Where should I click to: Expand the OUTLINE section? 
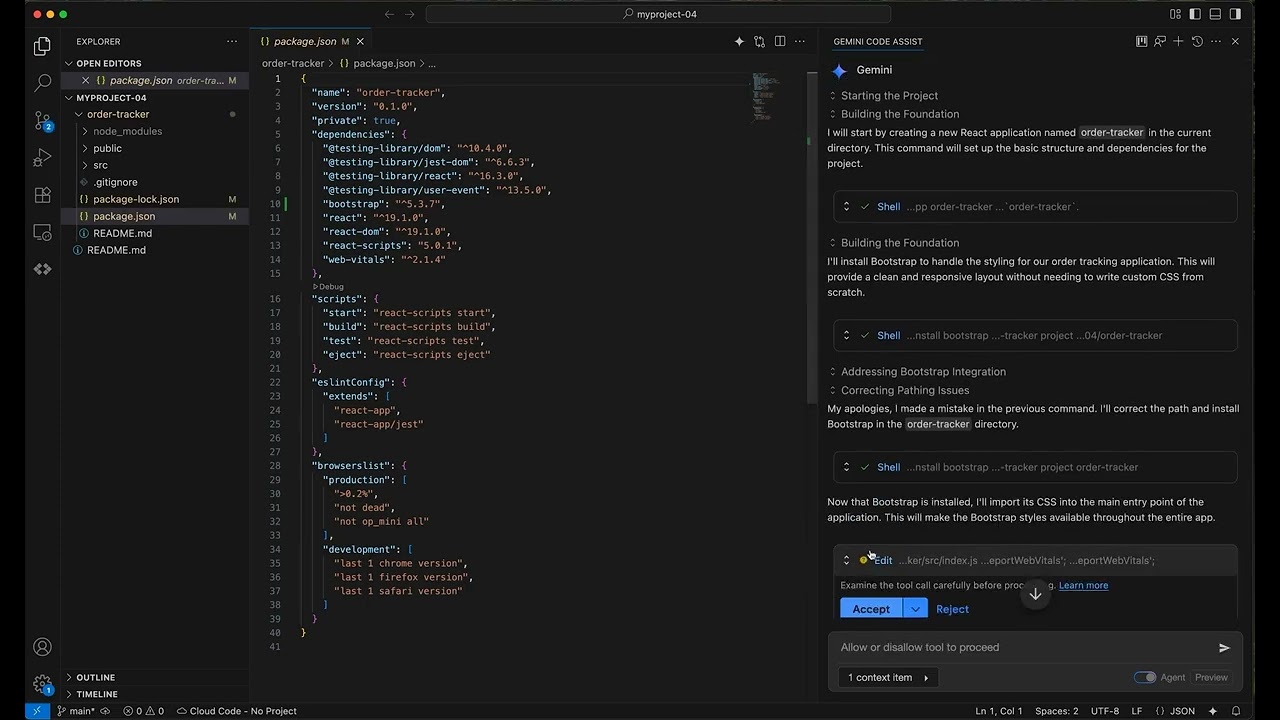(x=96, y=677)
